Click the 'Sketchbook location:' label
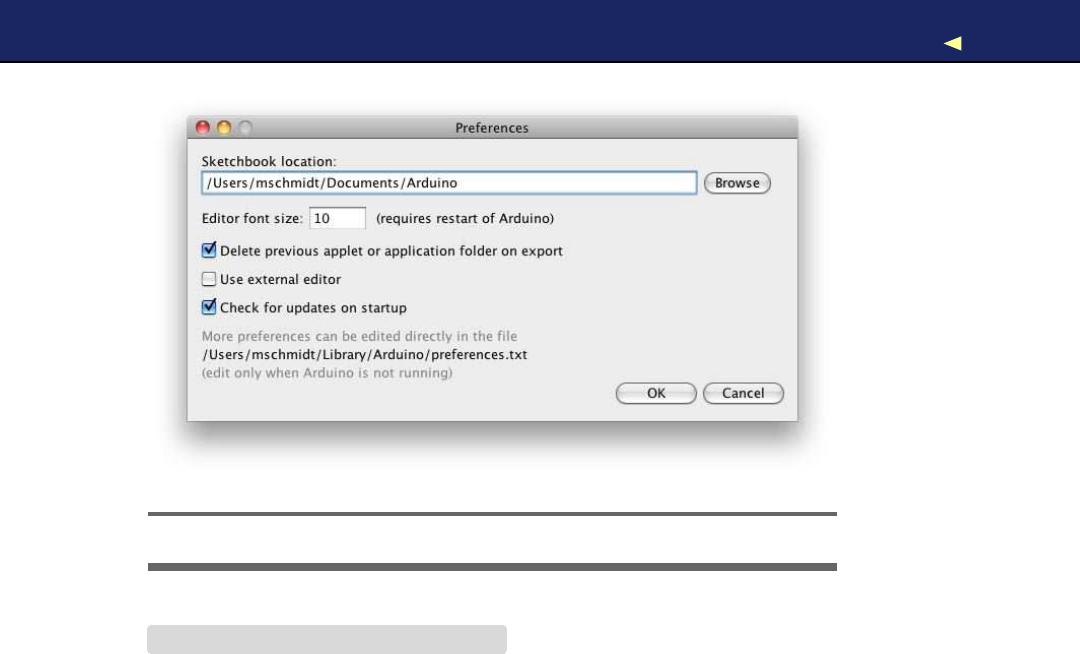Viewport: 1080px width, 654px height. point(269,162)
